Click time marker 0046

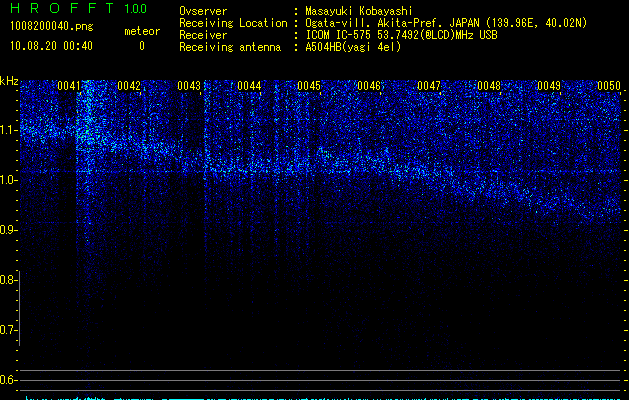[x=369, y=86]
